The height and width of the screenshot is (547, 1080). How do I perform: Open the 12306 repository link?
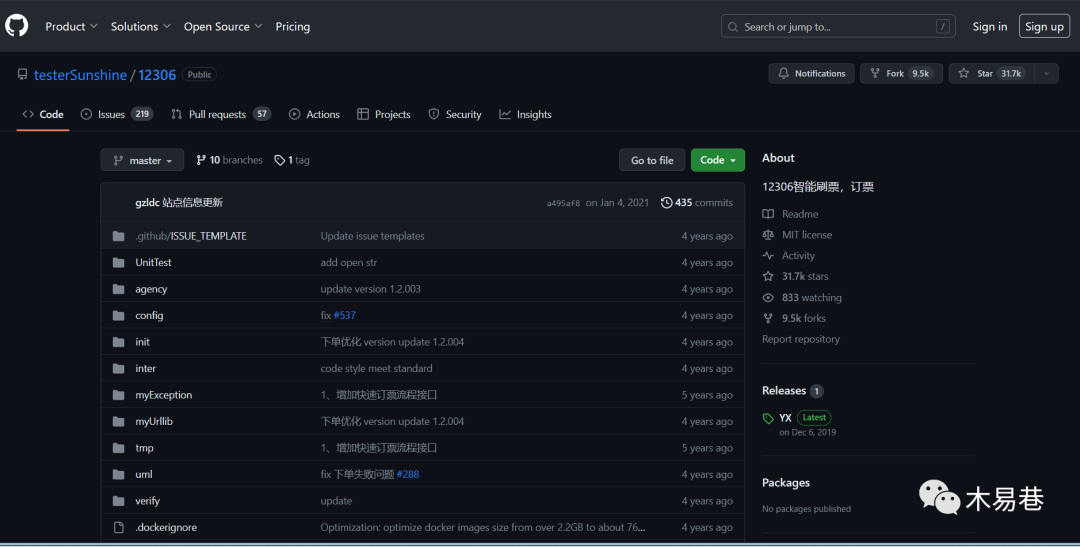[x=157, y=74]
